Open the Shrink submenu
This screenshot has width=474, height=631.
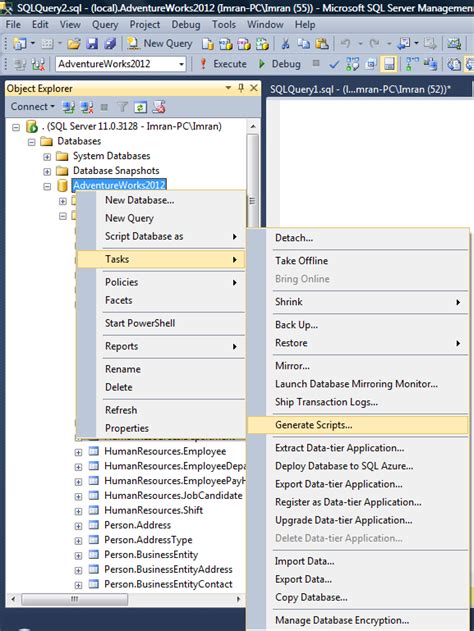358,302
